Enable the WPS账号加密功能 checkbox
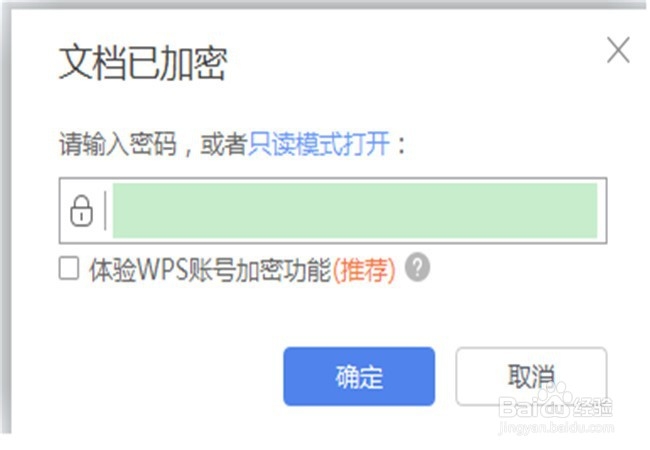 coord(69,269)
